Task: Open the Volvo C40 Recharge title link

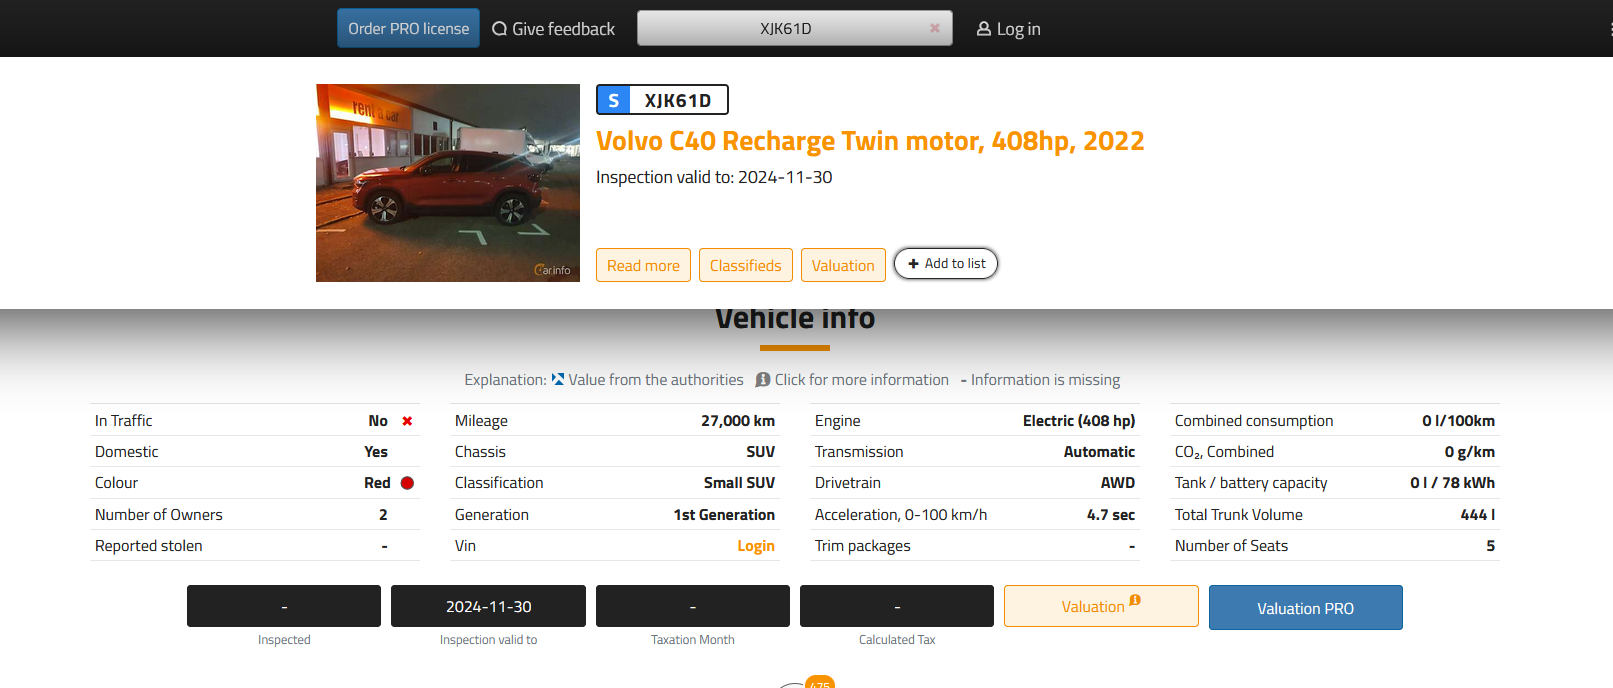Action: [870, 141]
